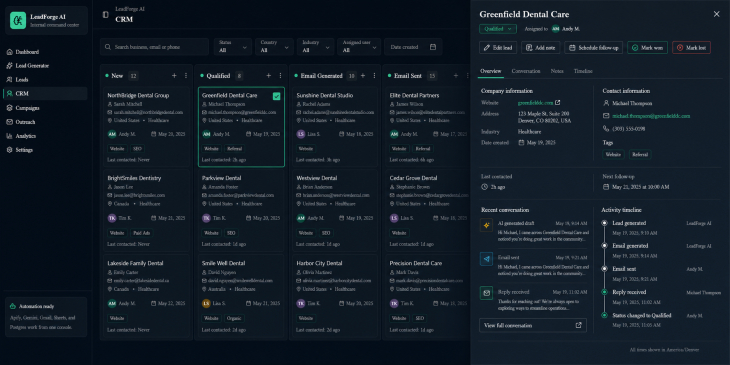Image resolution: width=730 pixels, height=365 pixels.
Task: Switch to the Overview tab
Action: click(x=491, y=71)
